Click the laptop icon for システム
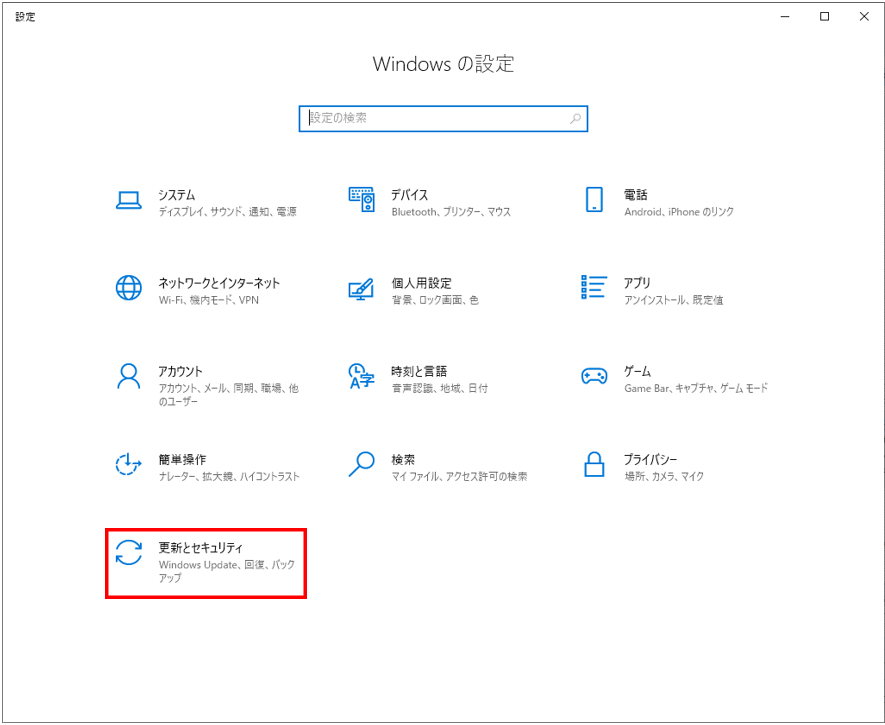This screenshot has height=725, width=885. tap(129, 200)
